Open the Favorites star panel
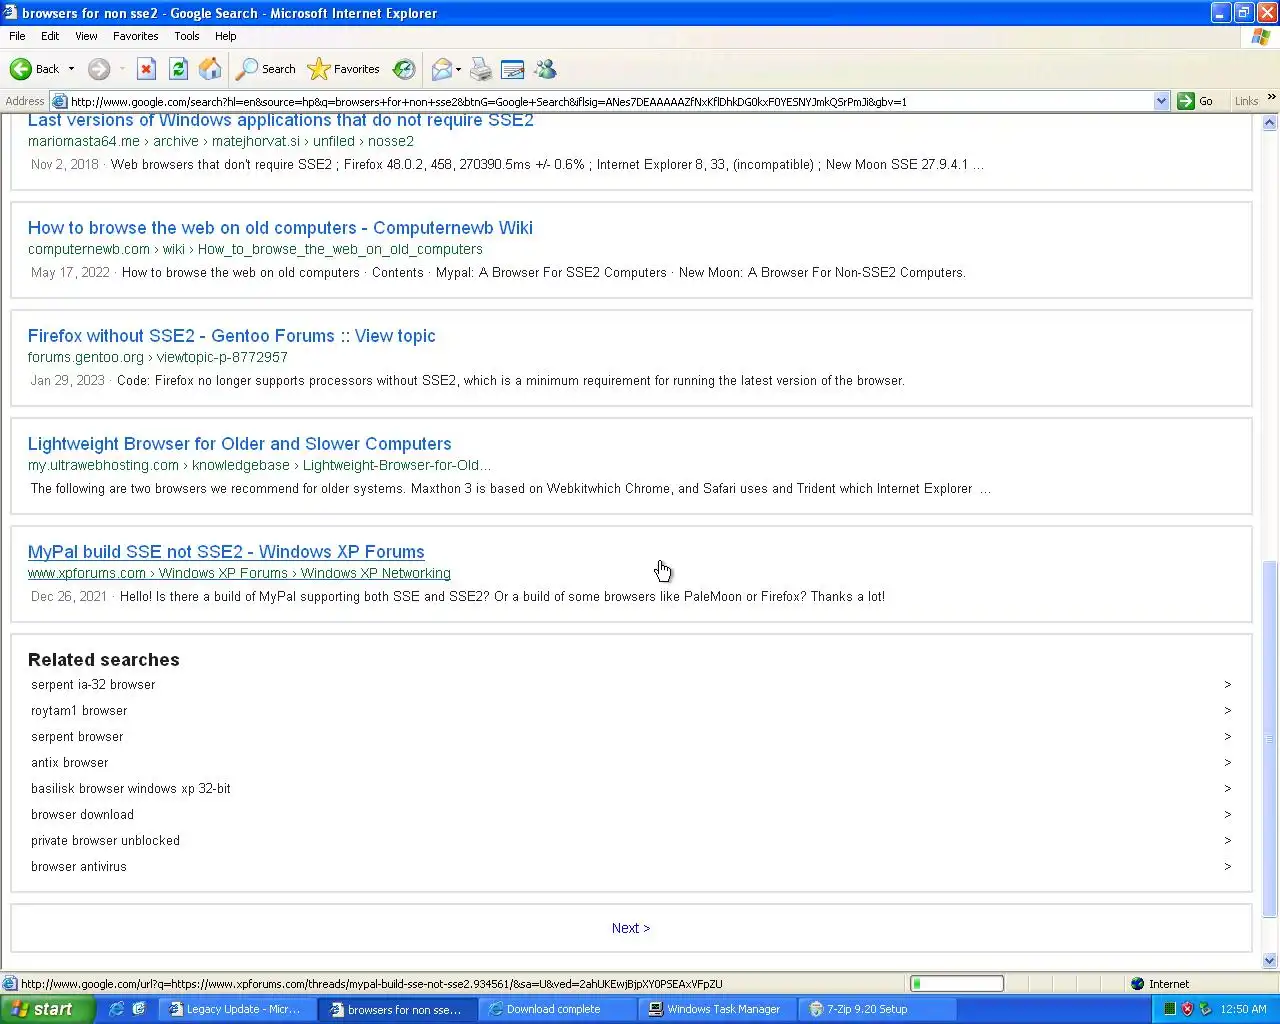 tap(344, 69)
